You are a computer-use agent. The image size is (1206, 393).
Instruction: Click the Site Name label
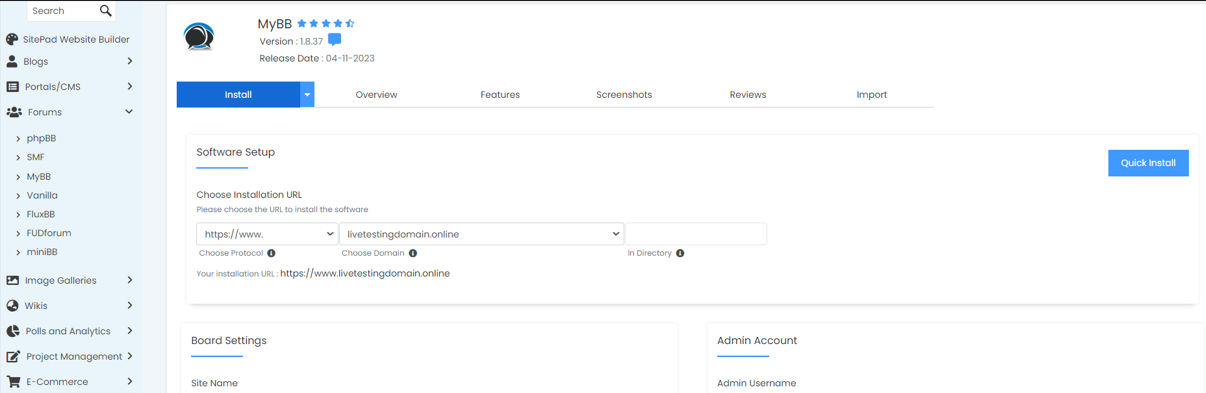point(214,383)
